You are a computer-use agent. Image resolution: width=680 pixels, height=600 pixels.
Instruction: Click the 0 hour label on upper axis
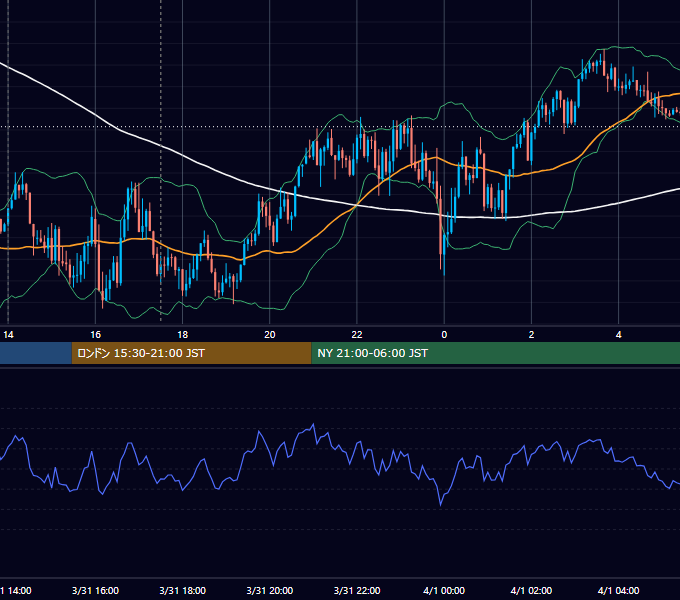(444, 335)
